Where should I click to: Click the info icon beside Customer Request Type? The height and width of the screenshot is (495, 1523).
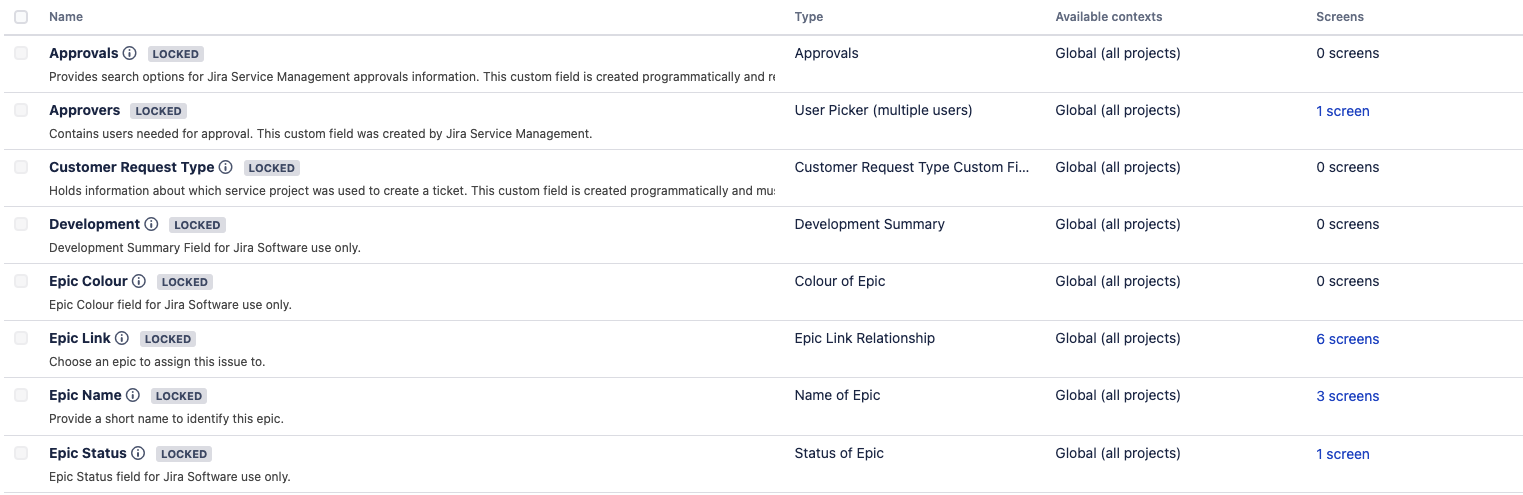point(226,167)
